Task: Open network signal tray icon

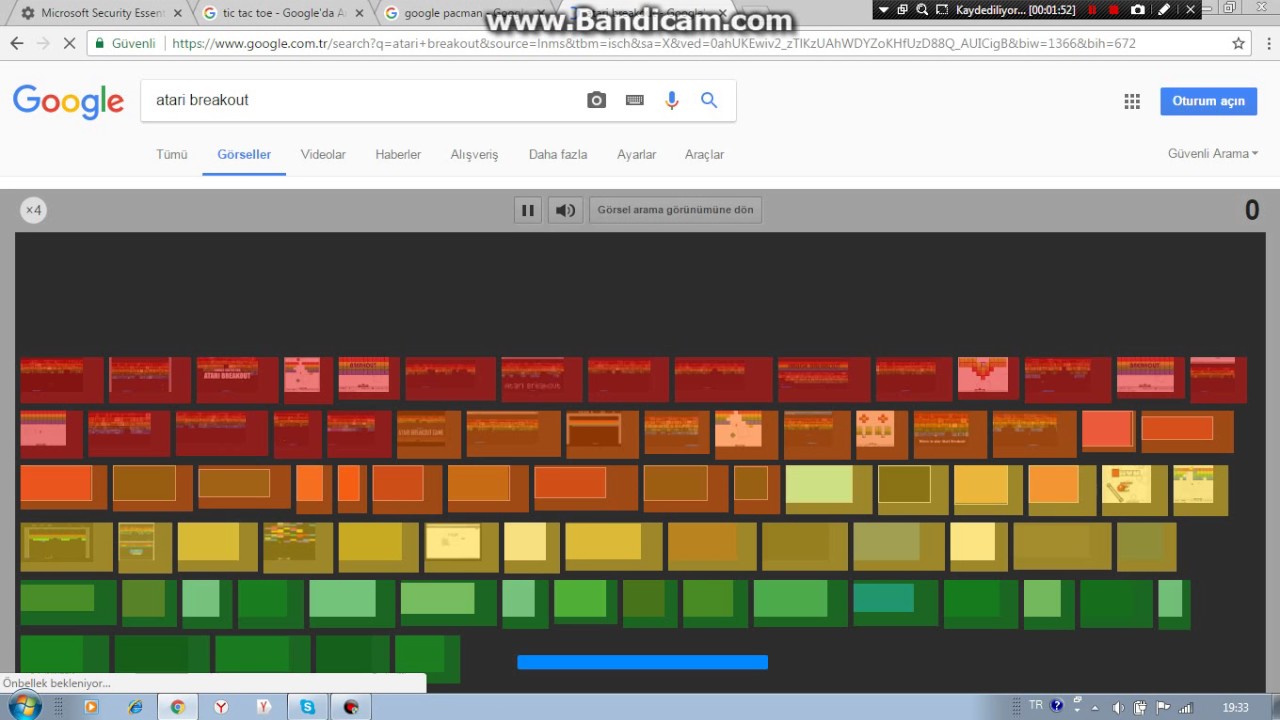Action: click(1186, 708)
